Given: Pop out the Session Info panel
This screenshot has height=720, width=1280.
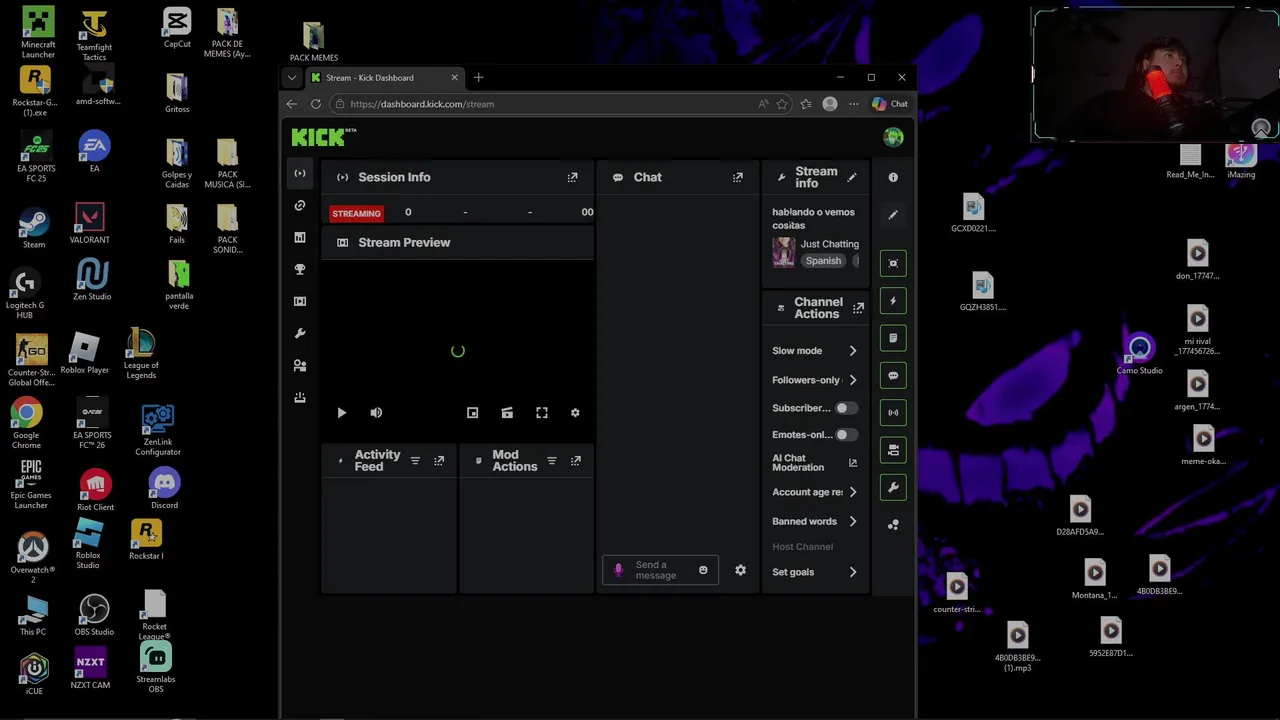Looking at the screenshot, I should pos(572,177).
